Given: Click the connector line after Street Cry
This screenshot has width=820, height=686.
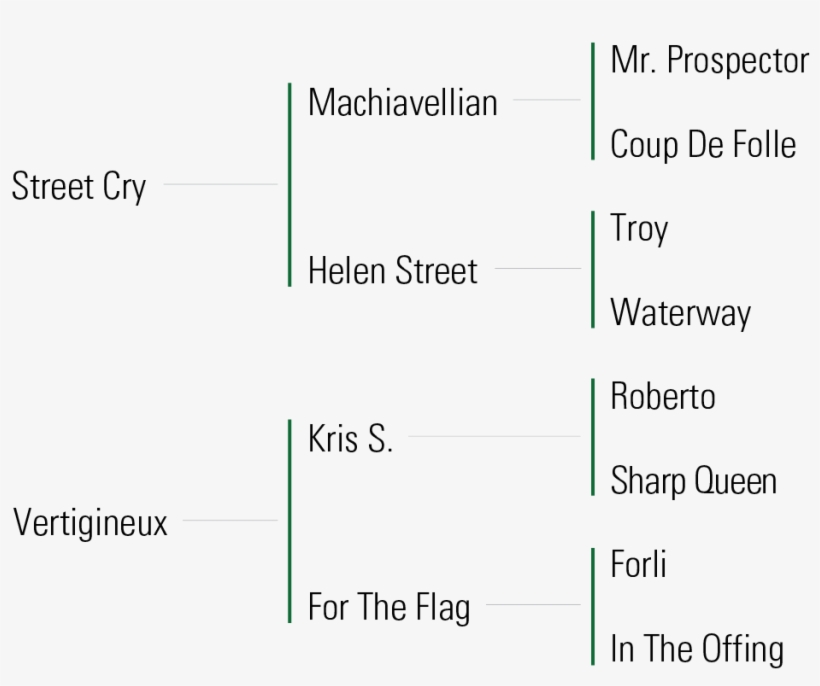Looking at the screenshot, I should click(220, 184).
